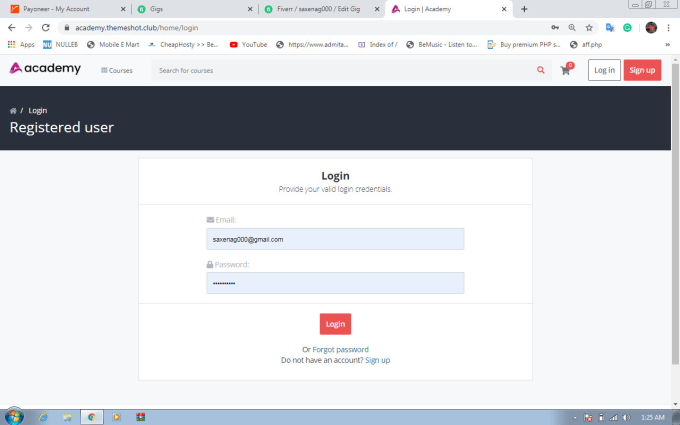The width and height of the screenshot is (680, 425).
Task: Open the Forgot password link
Action: click(x=340, y=350)
